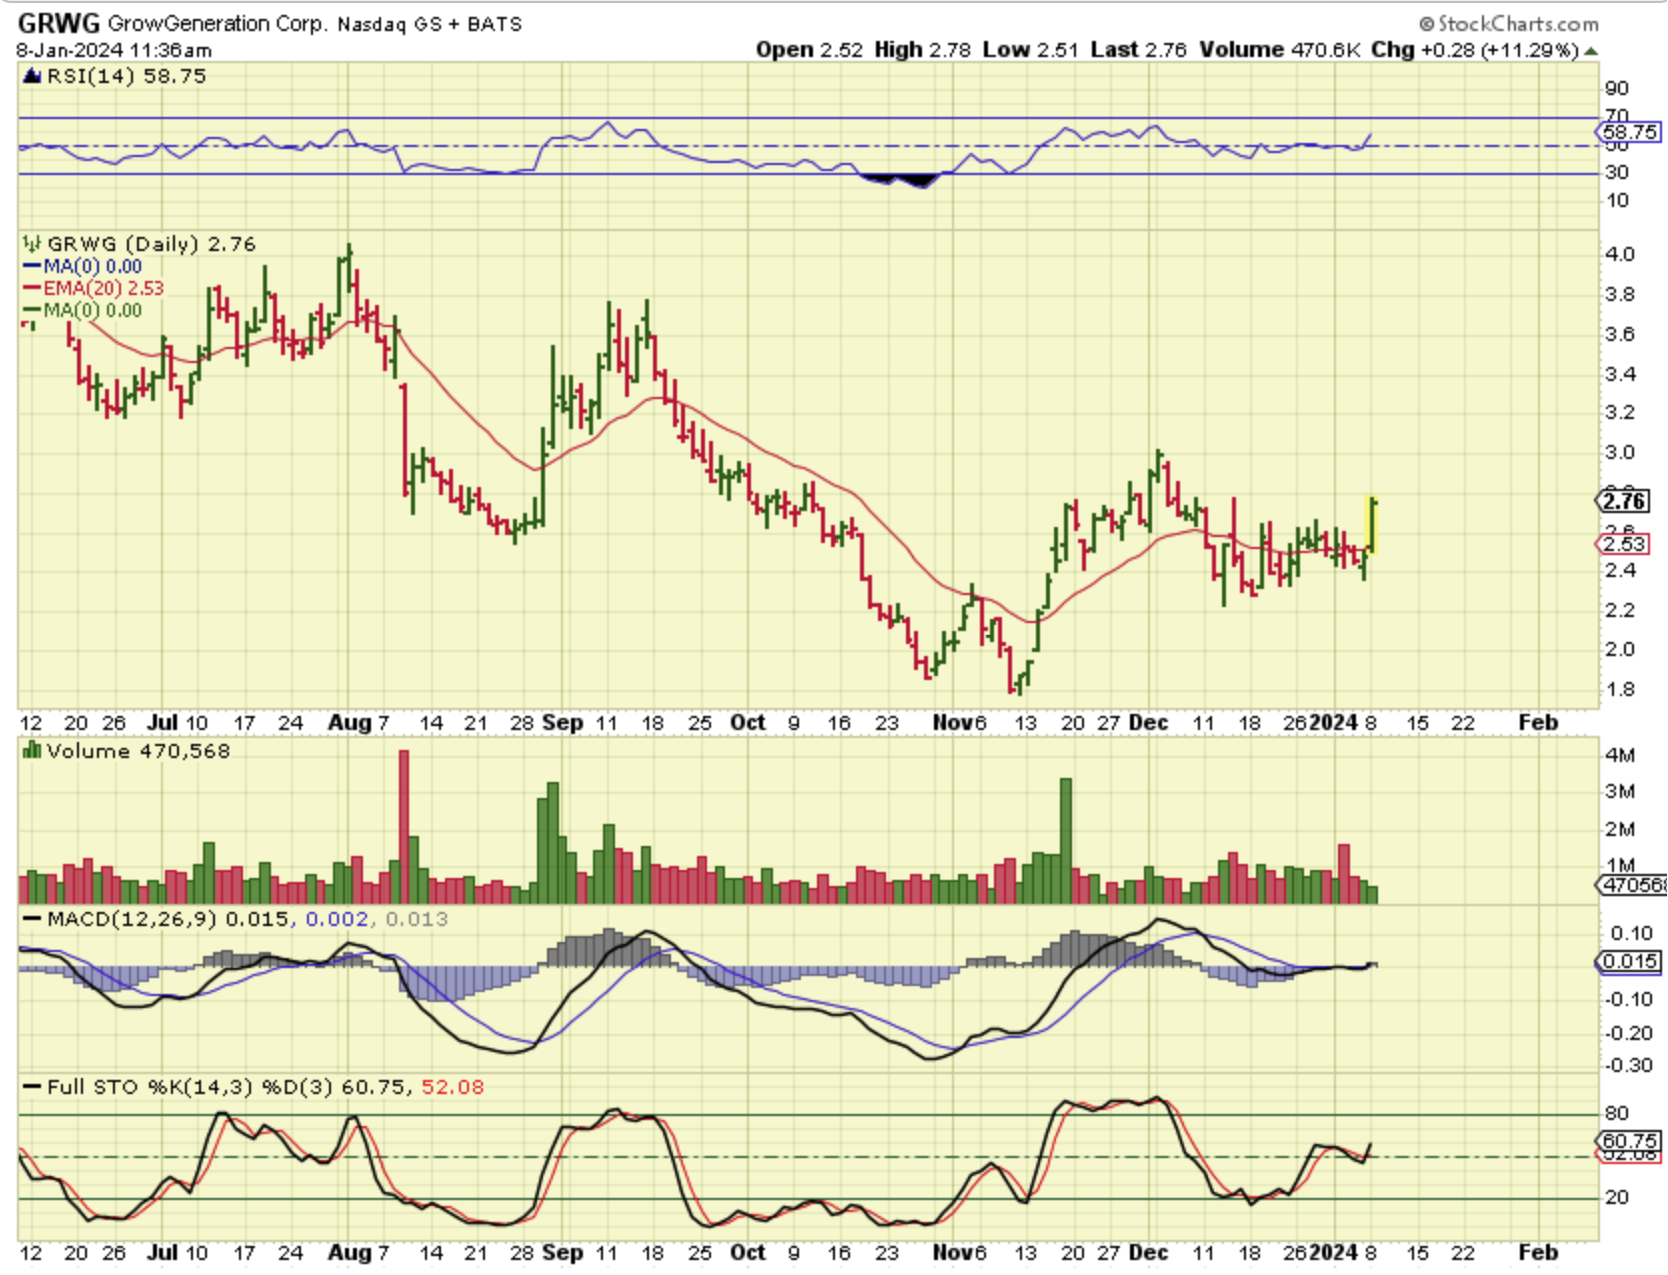
Task: Click the green up-arrow after the Chg percentage
Action: coord(1591,50)
